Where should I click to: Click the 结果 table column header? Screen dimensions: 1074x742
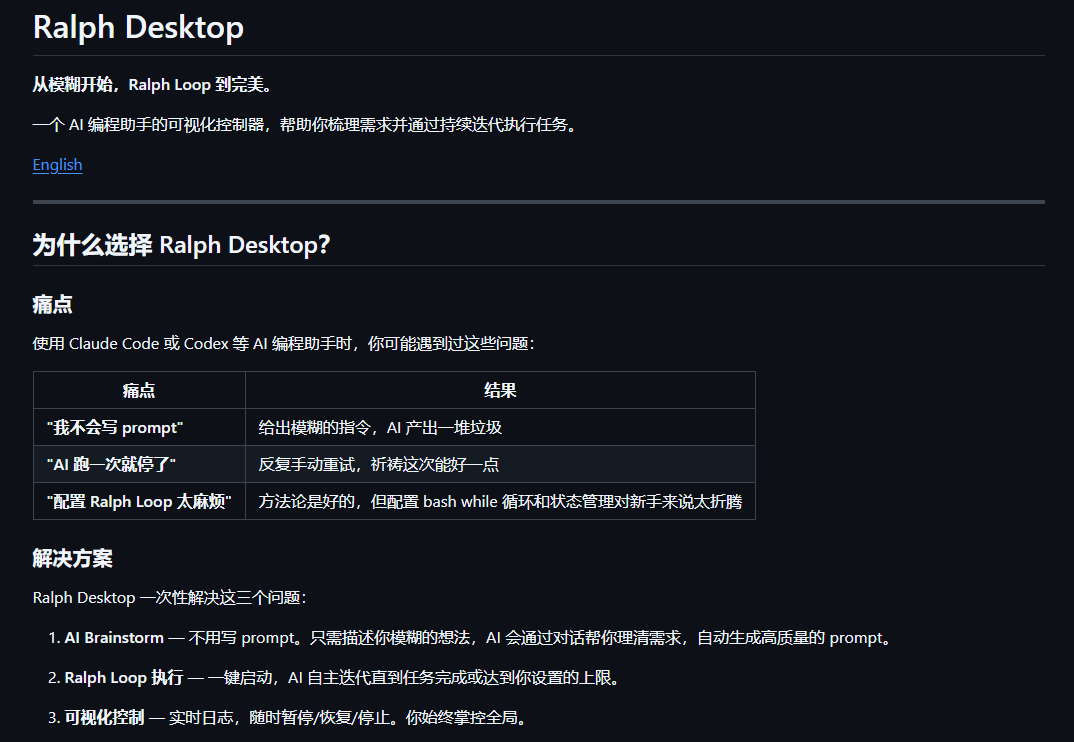tap(499, 390)
